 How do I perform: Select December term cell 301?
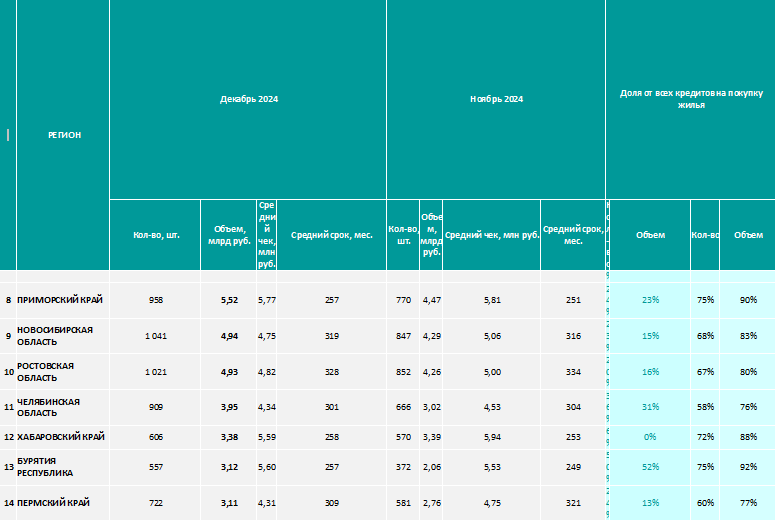pyautogui.click(x=331, y=407)
